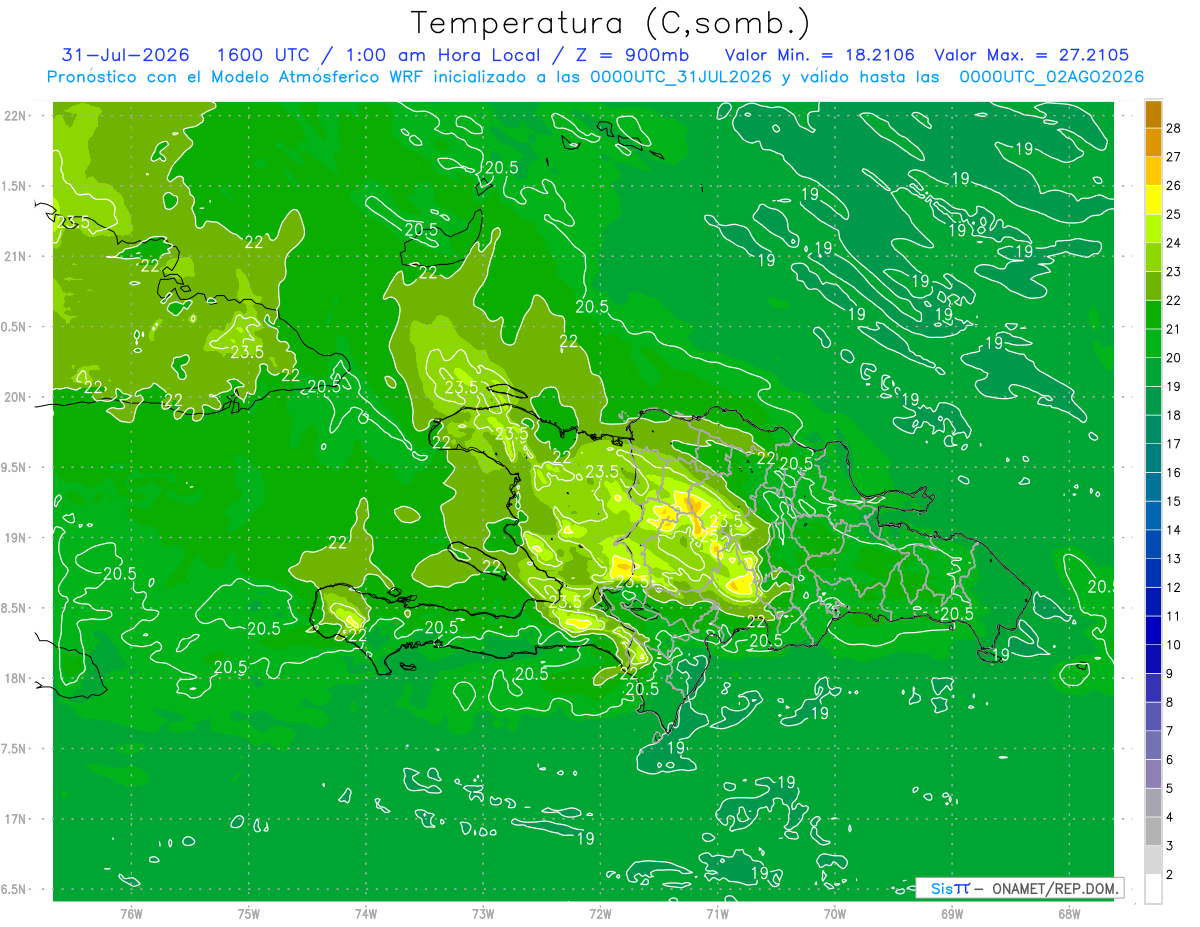Click the init time "0000UTC_31JUL2026"
Viewport: 1200px width, 927px height.
(x=680, y=77)
